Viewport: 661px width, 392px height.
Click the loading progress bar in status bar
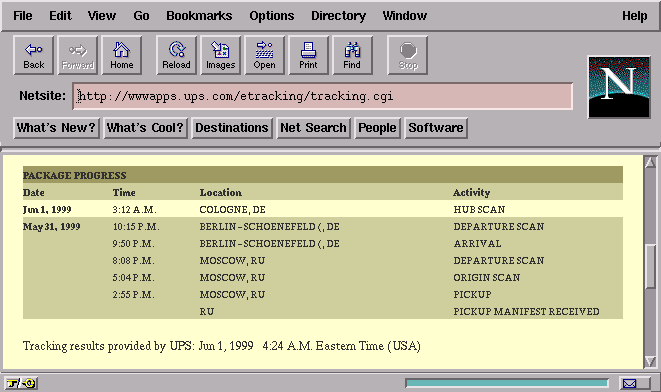coord(507,383)
